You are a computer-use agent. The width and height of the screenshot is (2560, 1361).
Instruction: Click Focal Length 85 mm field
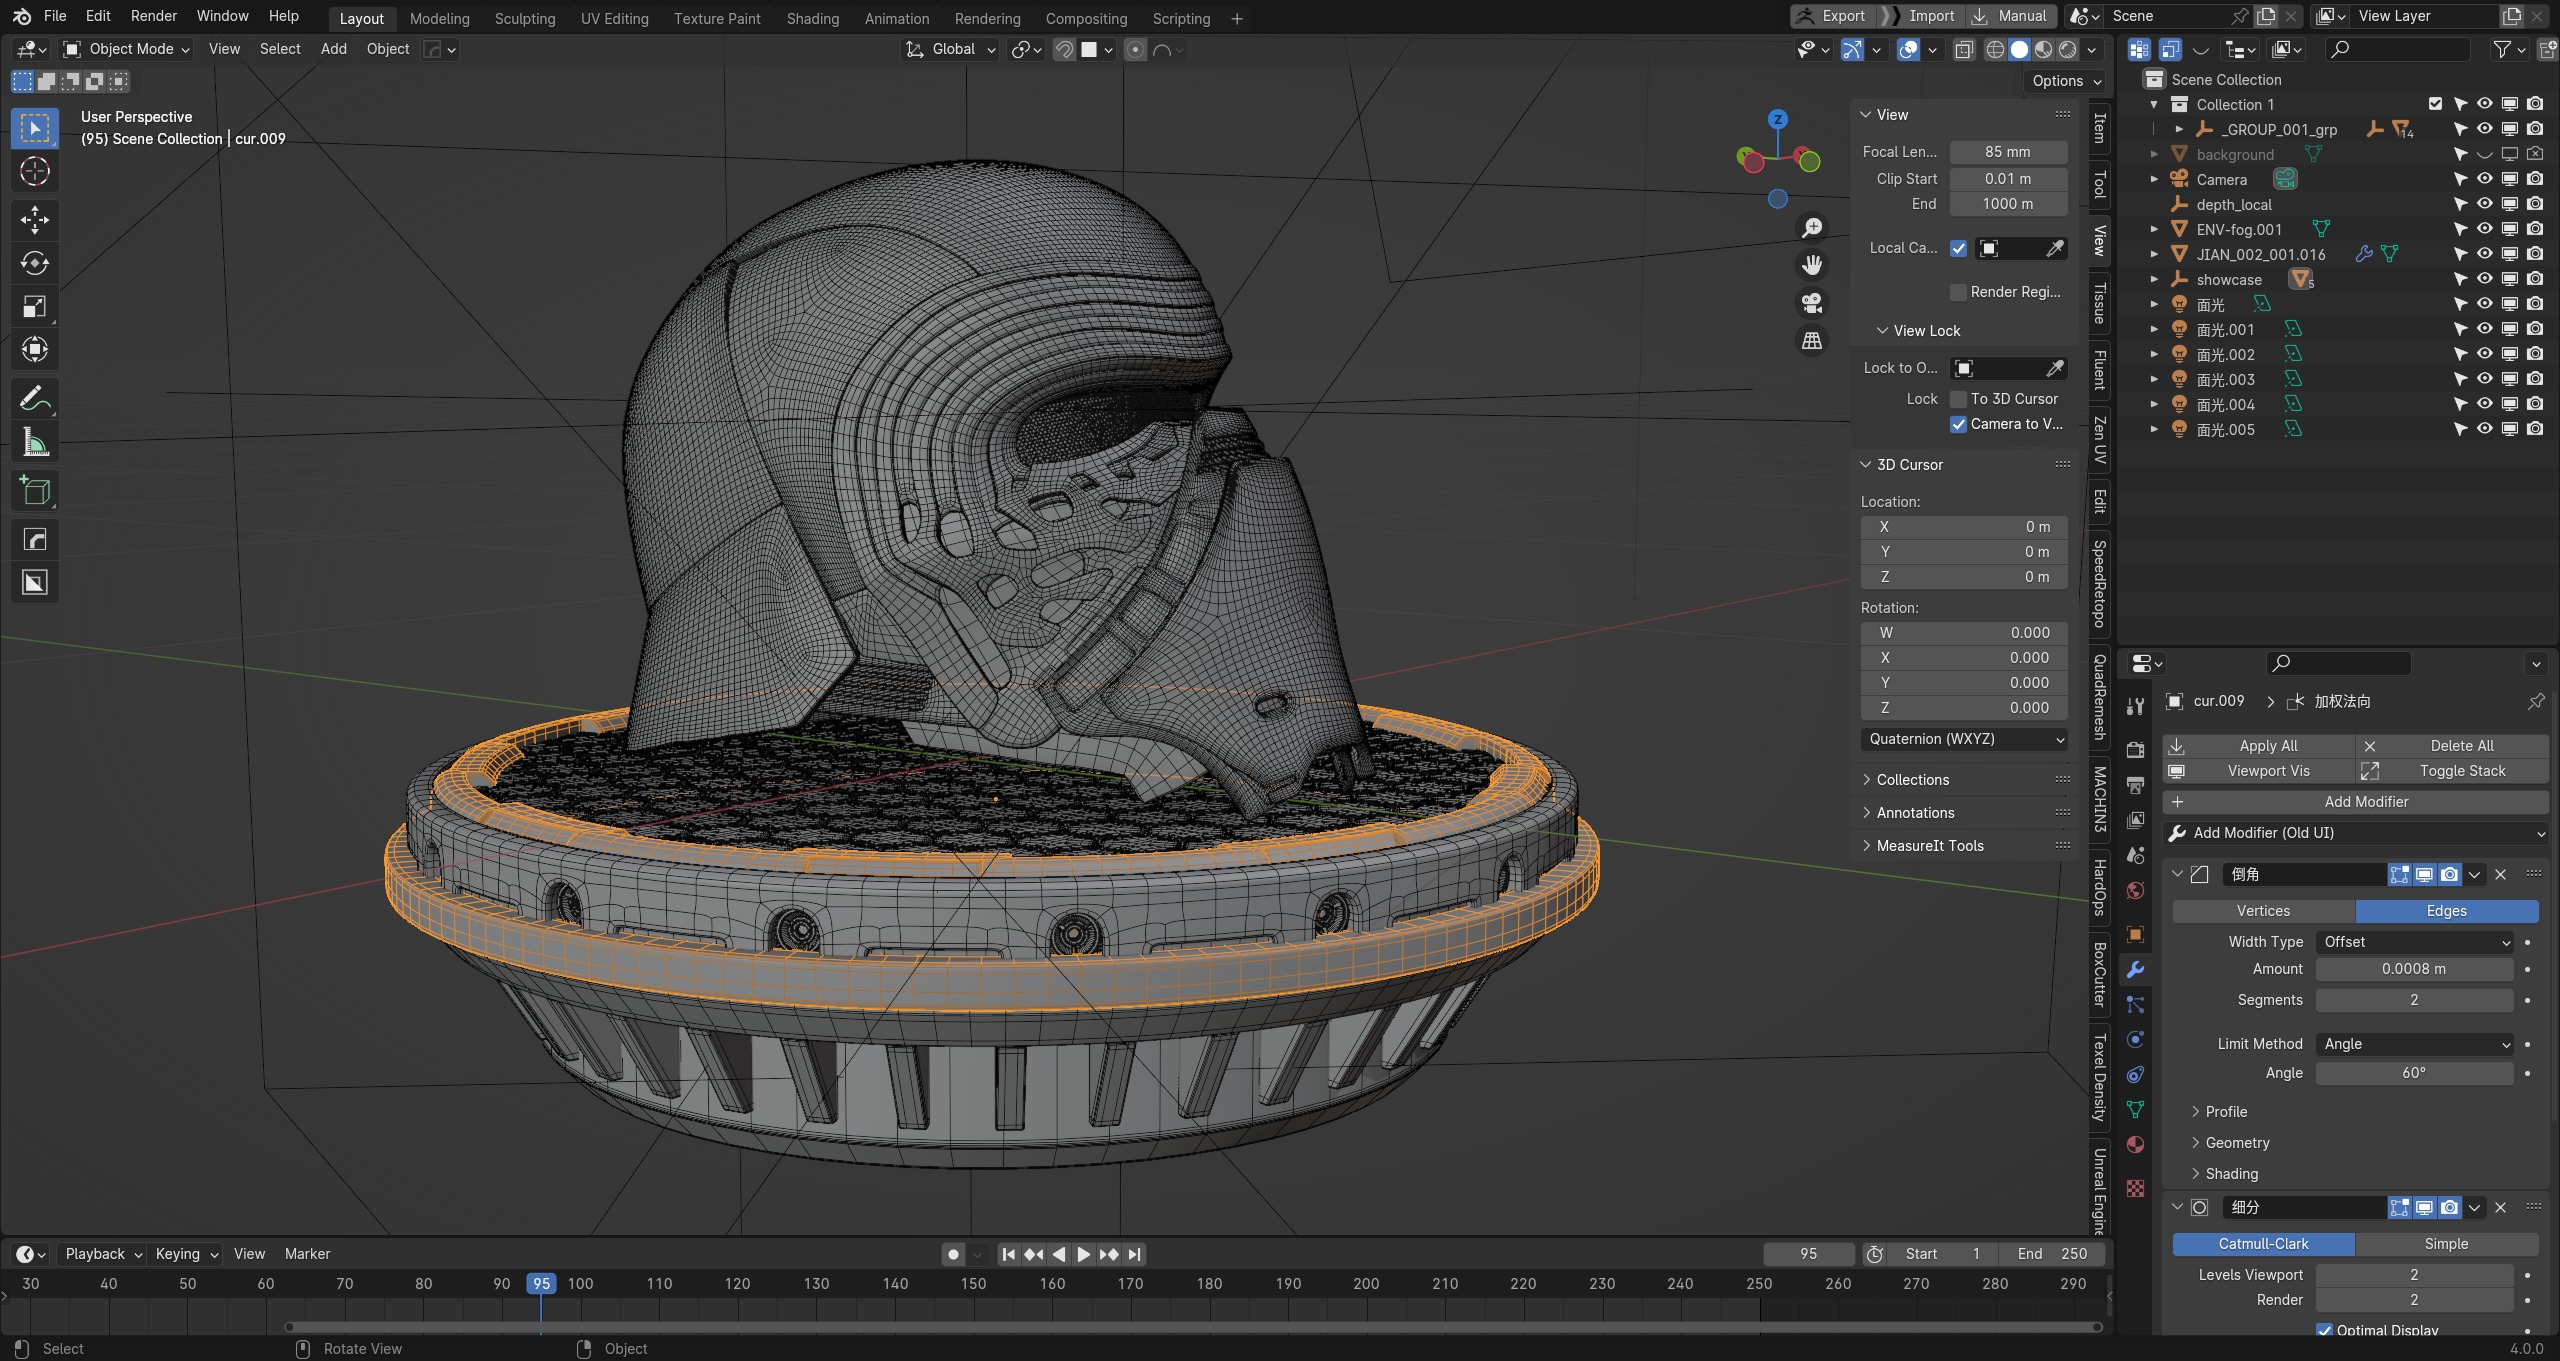2008,152
